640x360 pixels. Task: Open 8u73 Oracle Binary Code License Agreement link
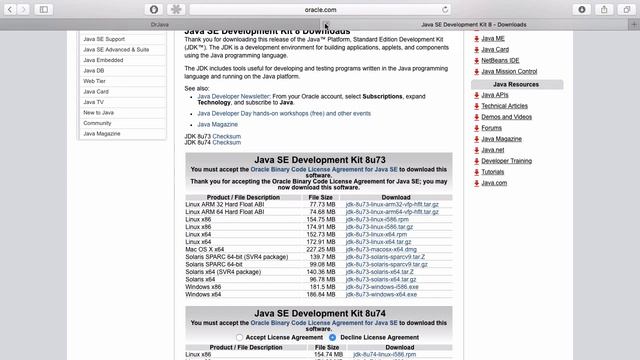click(324, 169)
